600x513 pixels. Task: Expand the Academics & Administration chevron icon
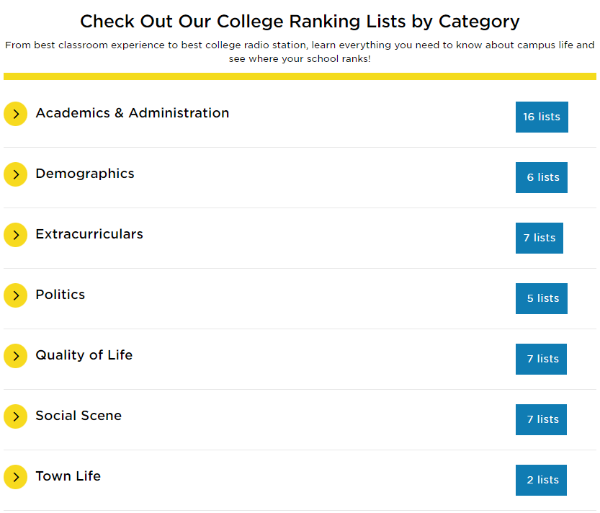(15, 114)
